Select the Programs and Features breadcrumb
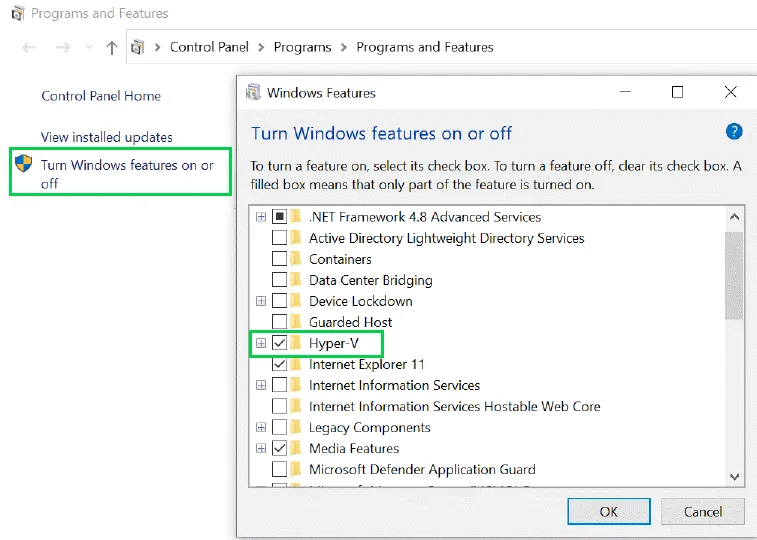Viewport: 757px width, 540px height. point(425,47)
